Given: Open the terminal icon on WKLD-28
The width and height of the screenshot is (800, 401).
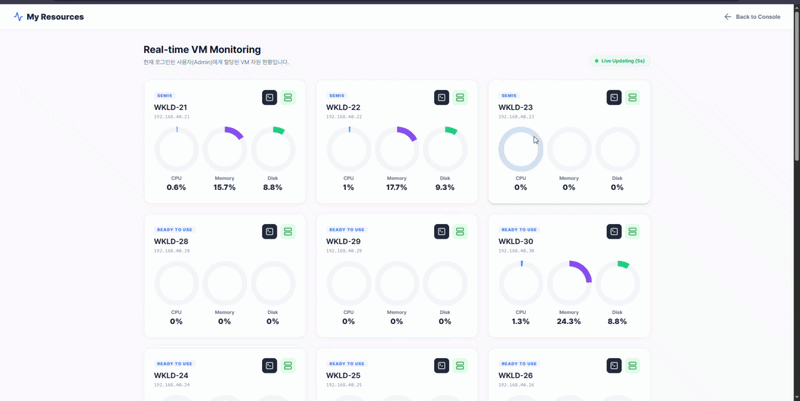Looking at the screenshot, I should [x=269, y=232].
